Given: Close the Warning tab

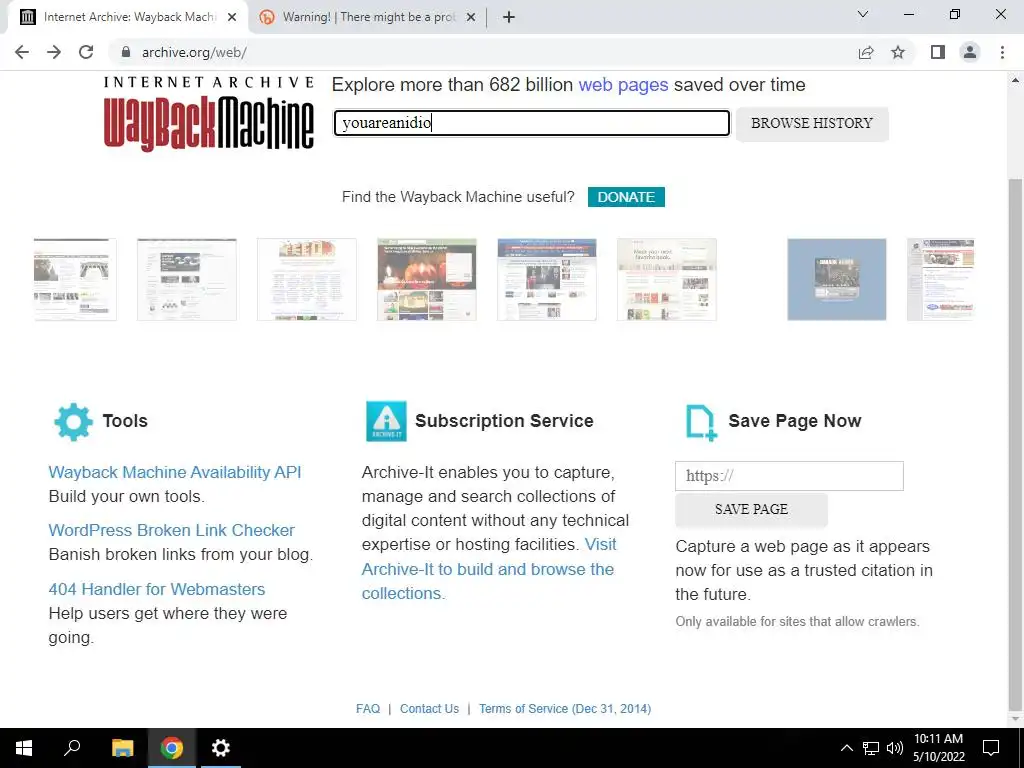Looking at the screenshot, I should (470, 17).
